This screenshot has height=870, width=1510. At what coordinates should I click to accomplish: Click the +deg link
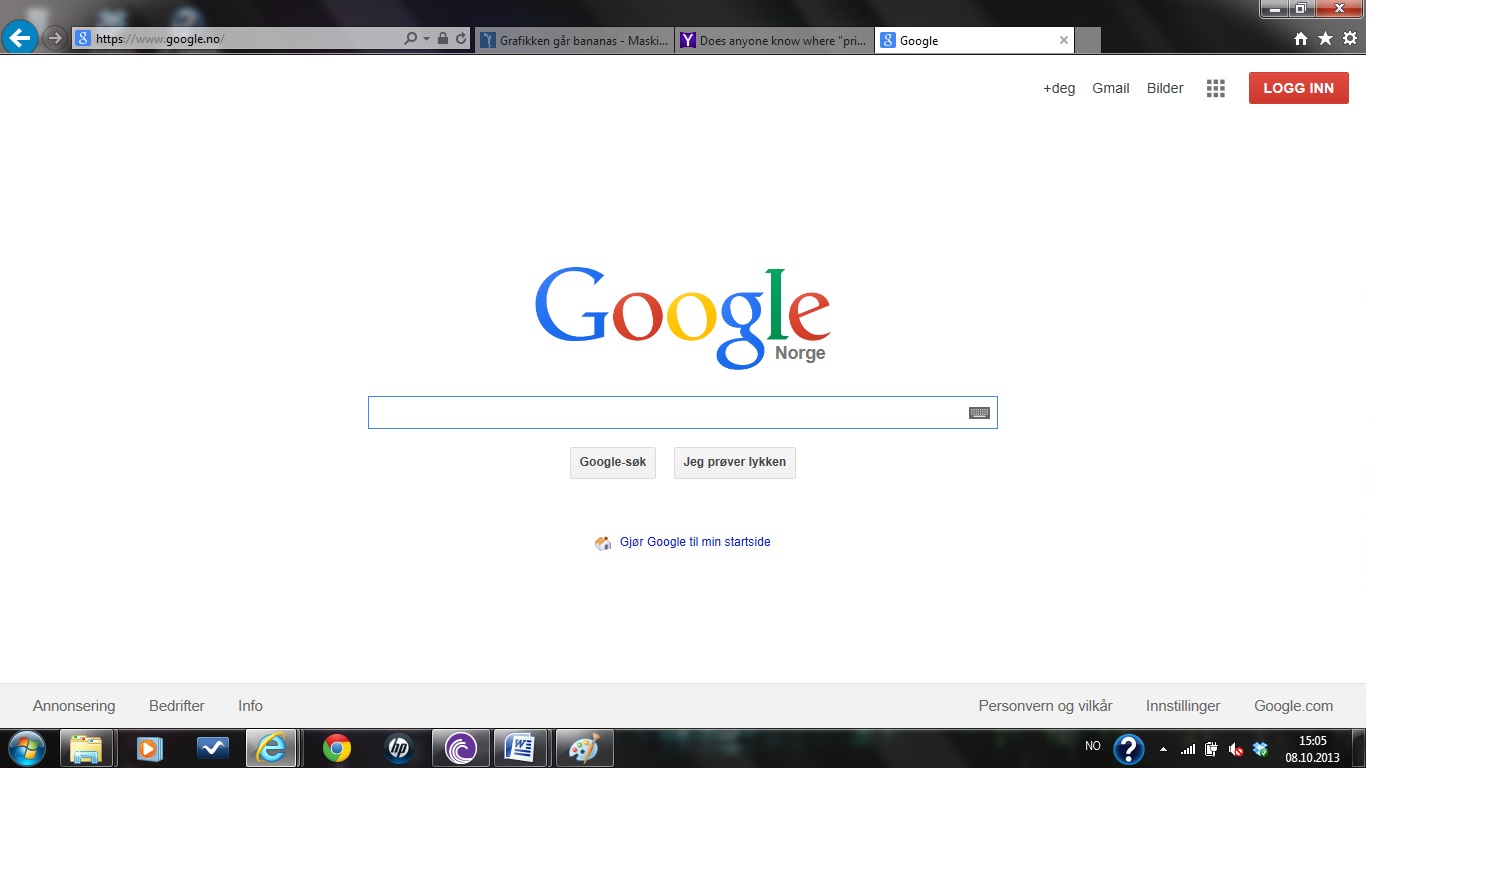pos(1059,88)
